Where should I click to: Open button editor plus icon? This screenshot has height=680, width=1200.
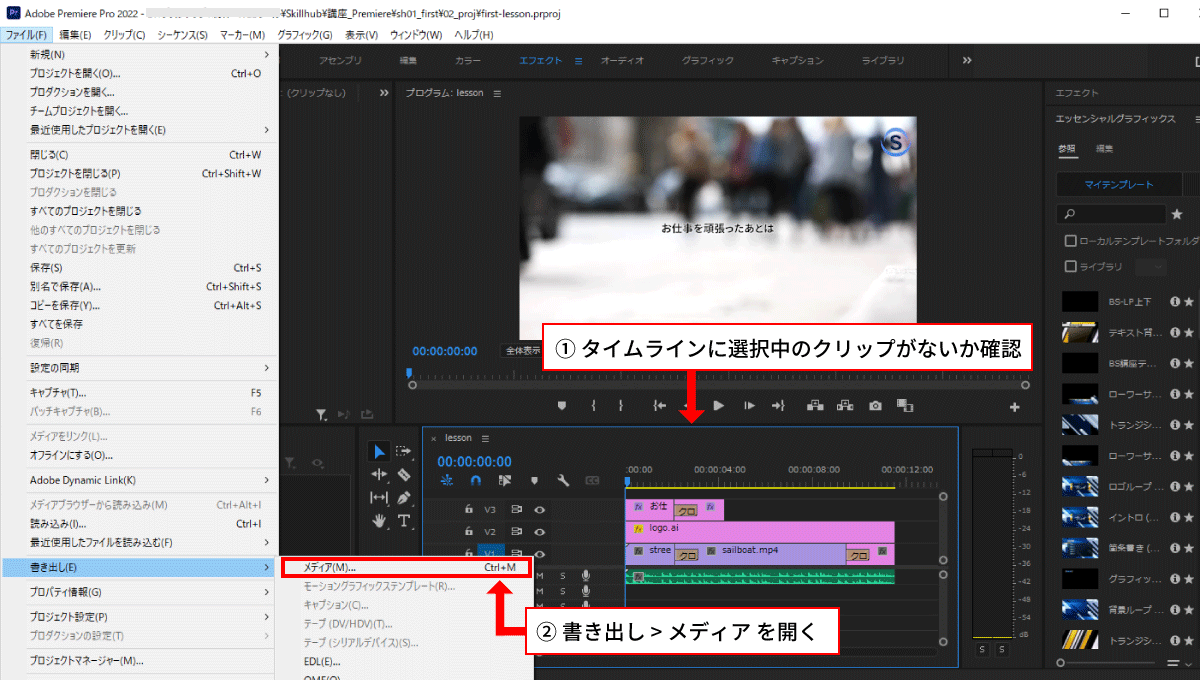[x=1014, y=407]
